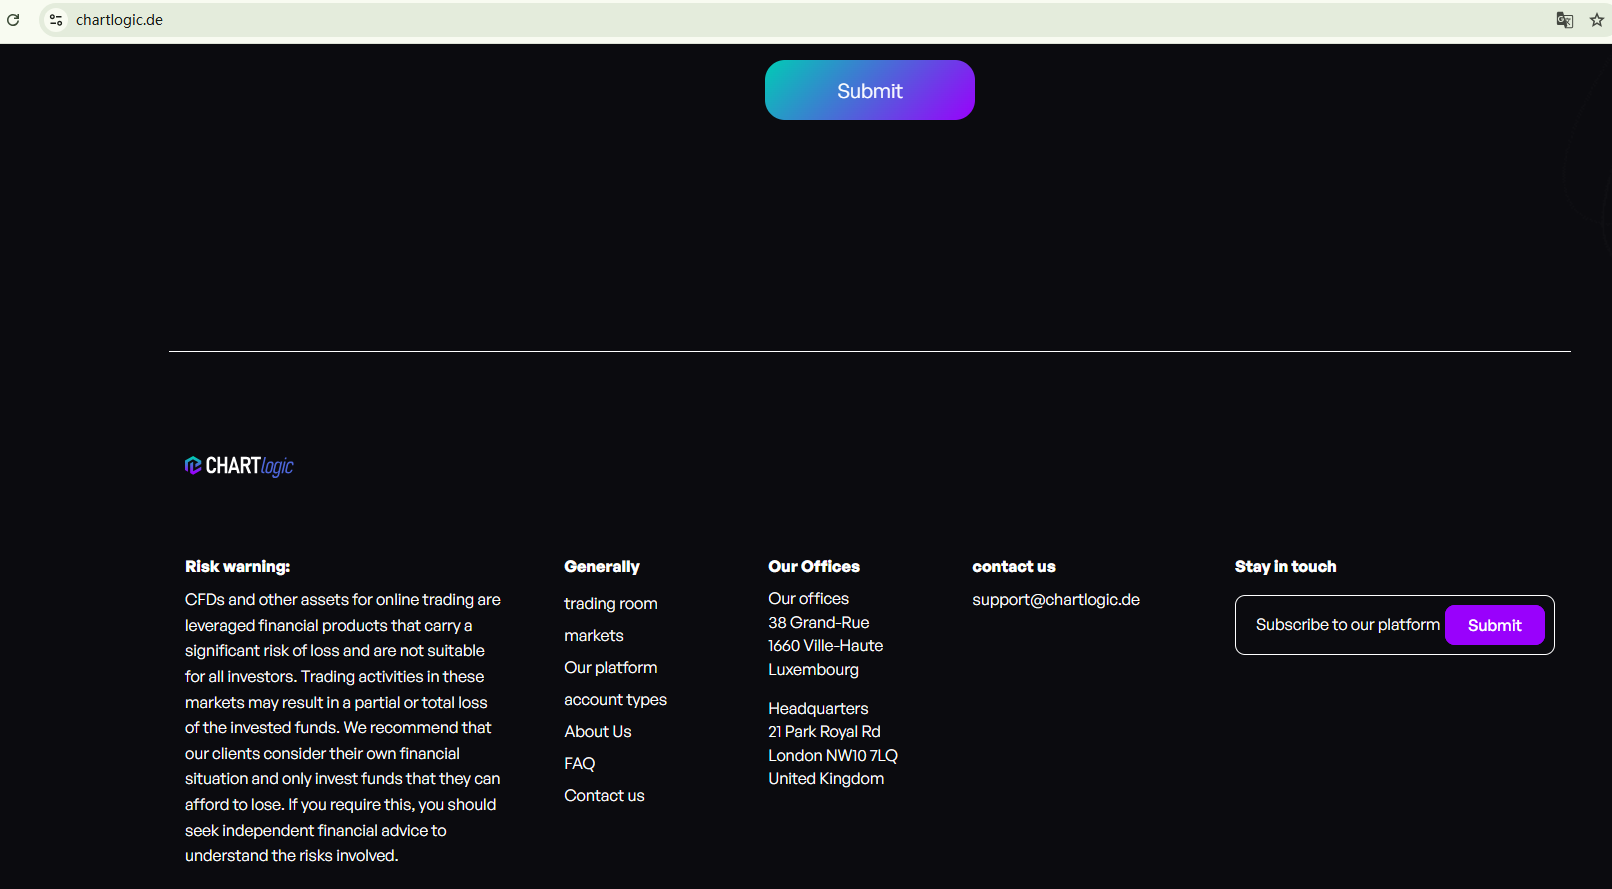Open the trading room link
The width and height of the screenshot is (1612, 889).
point(610,604)
